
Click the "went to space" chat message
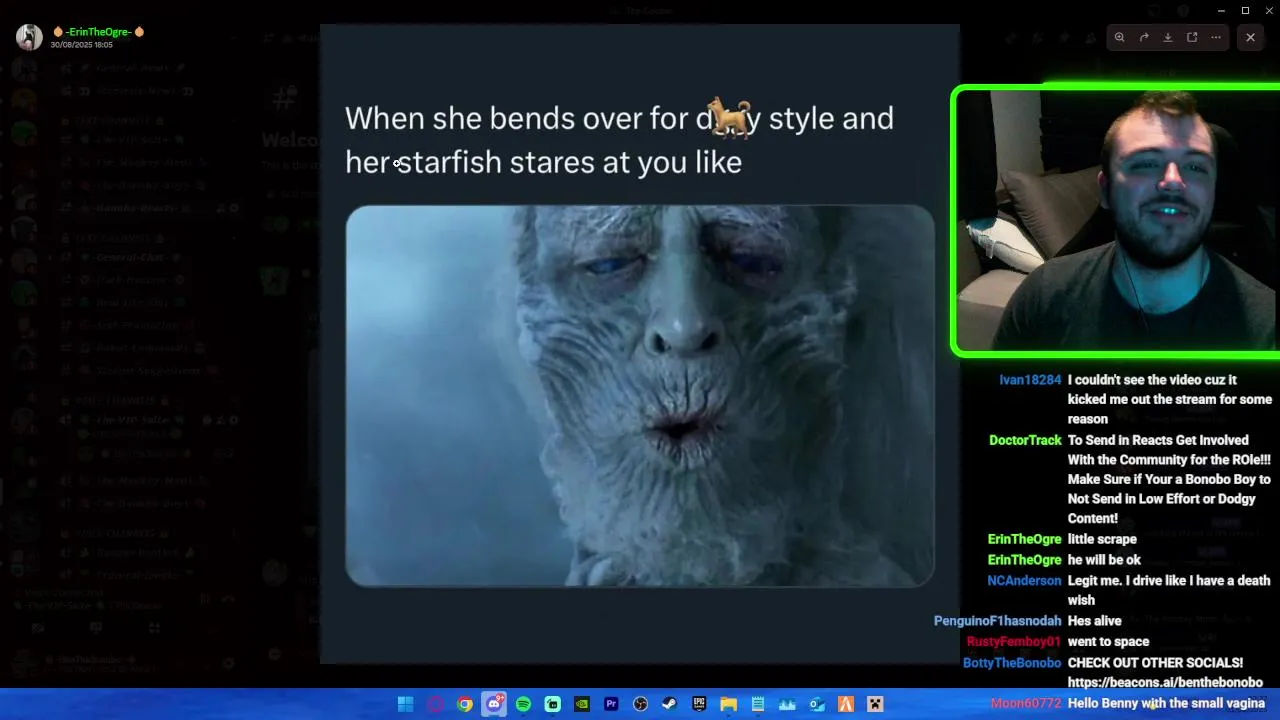click(x=1108, y=642)
